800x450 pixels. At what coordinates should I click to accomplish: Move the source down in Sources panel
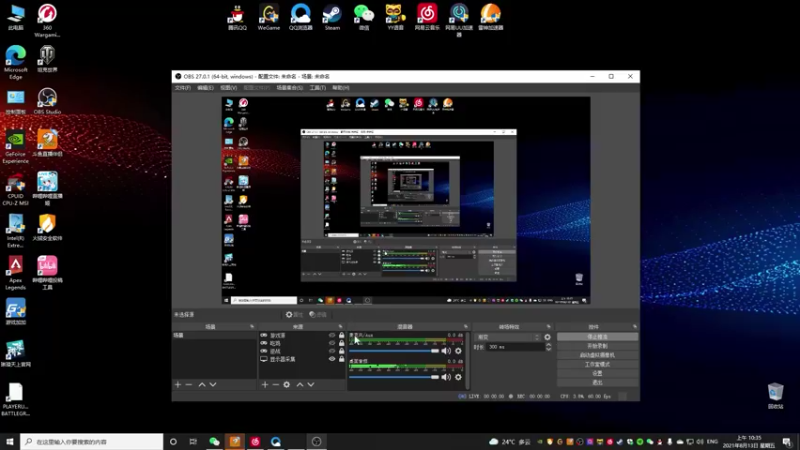click(x=311, y=384)
